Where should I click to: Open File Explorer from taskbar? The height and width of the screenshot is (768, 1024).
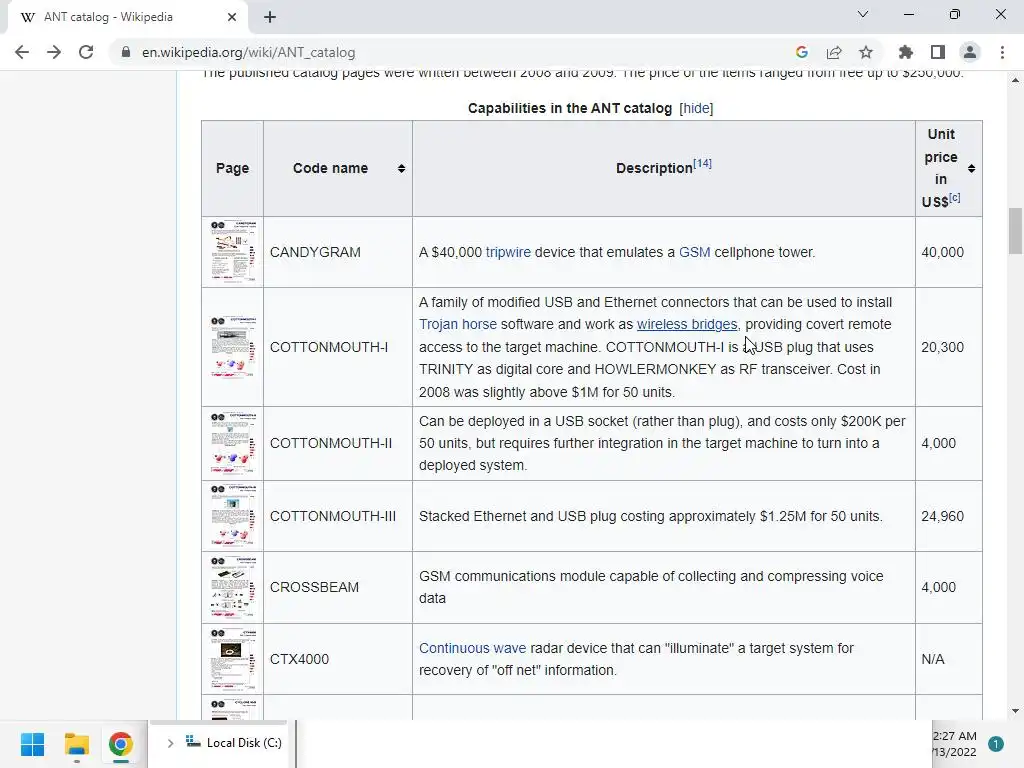[x=76, y=744]
